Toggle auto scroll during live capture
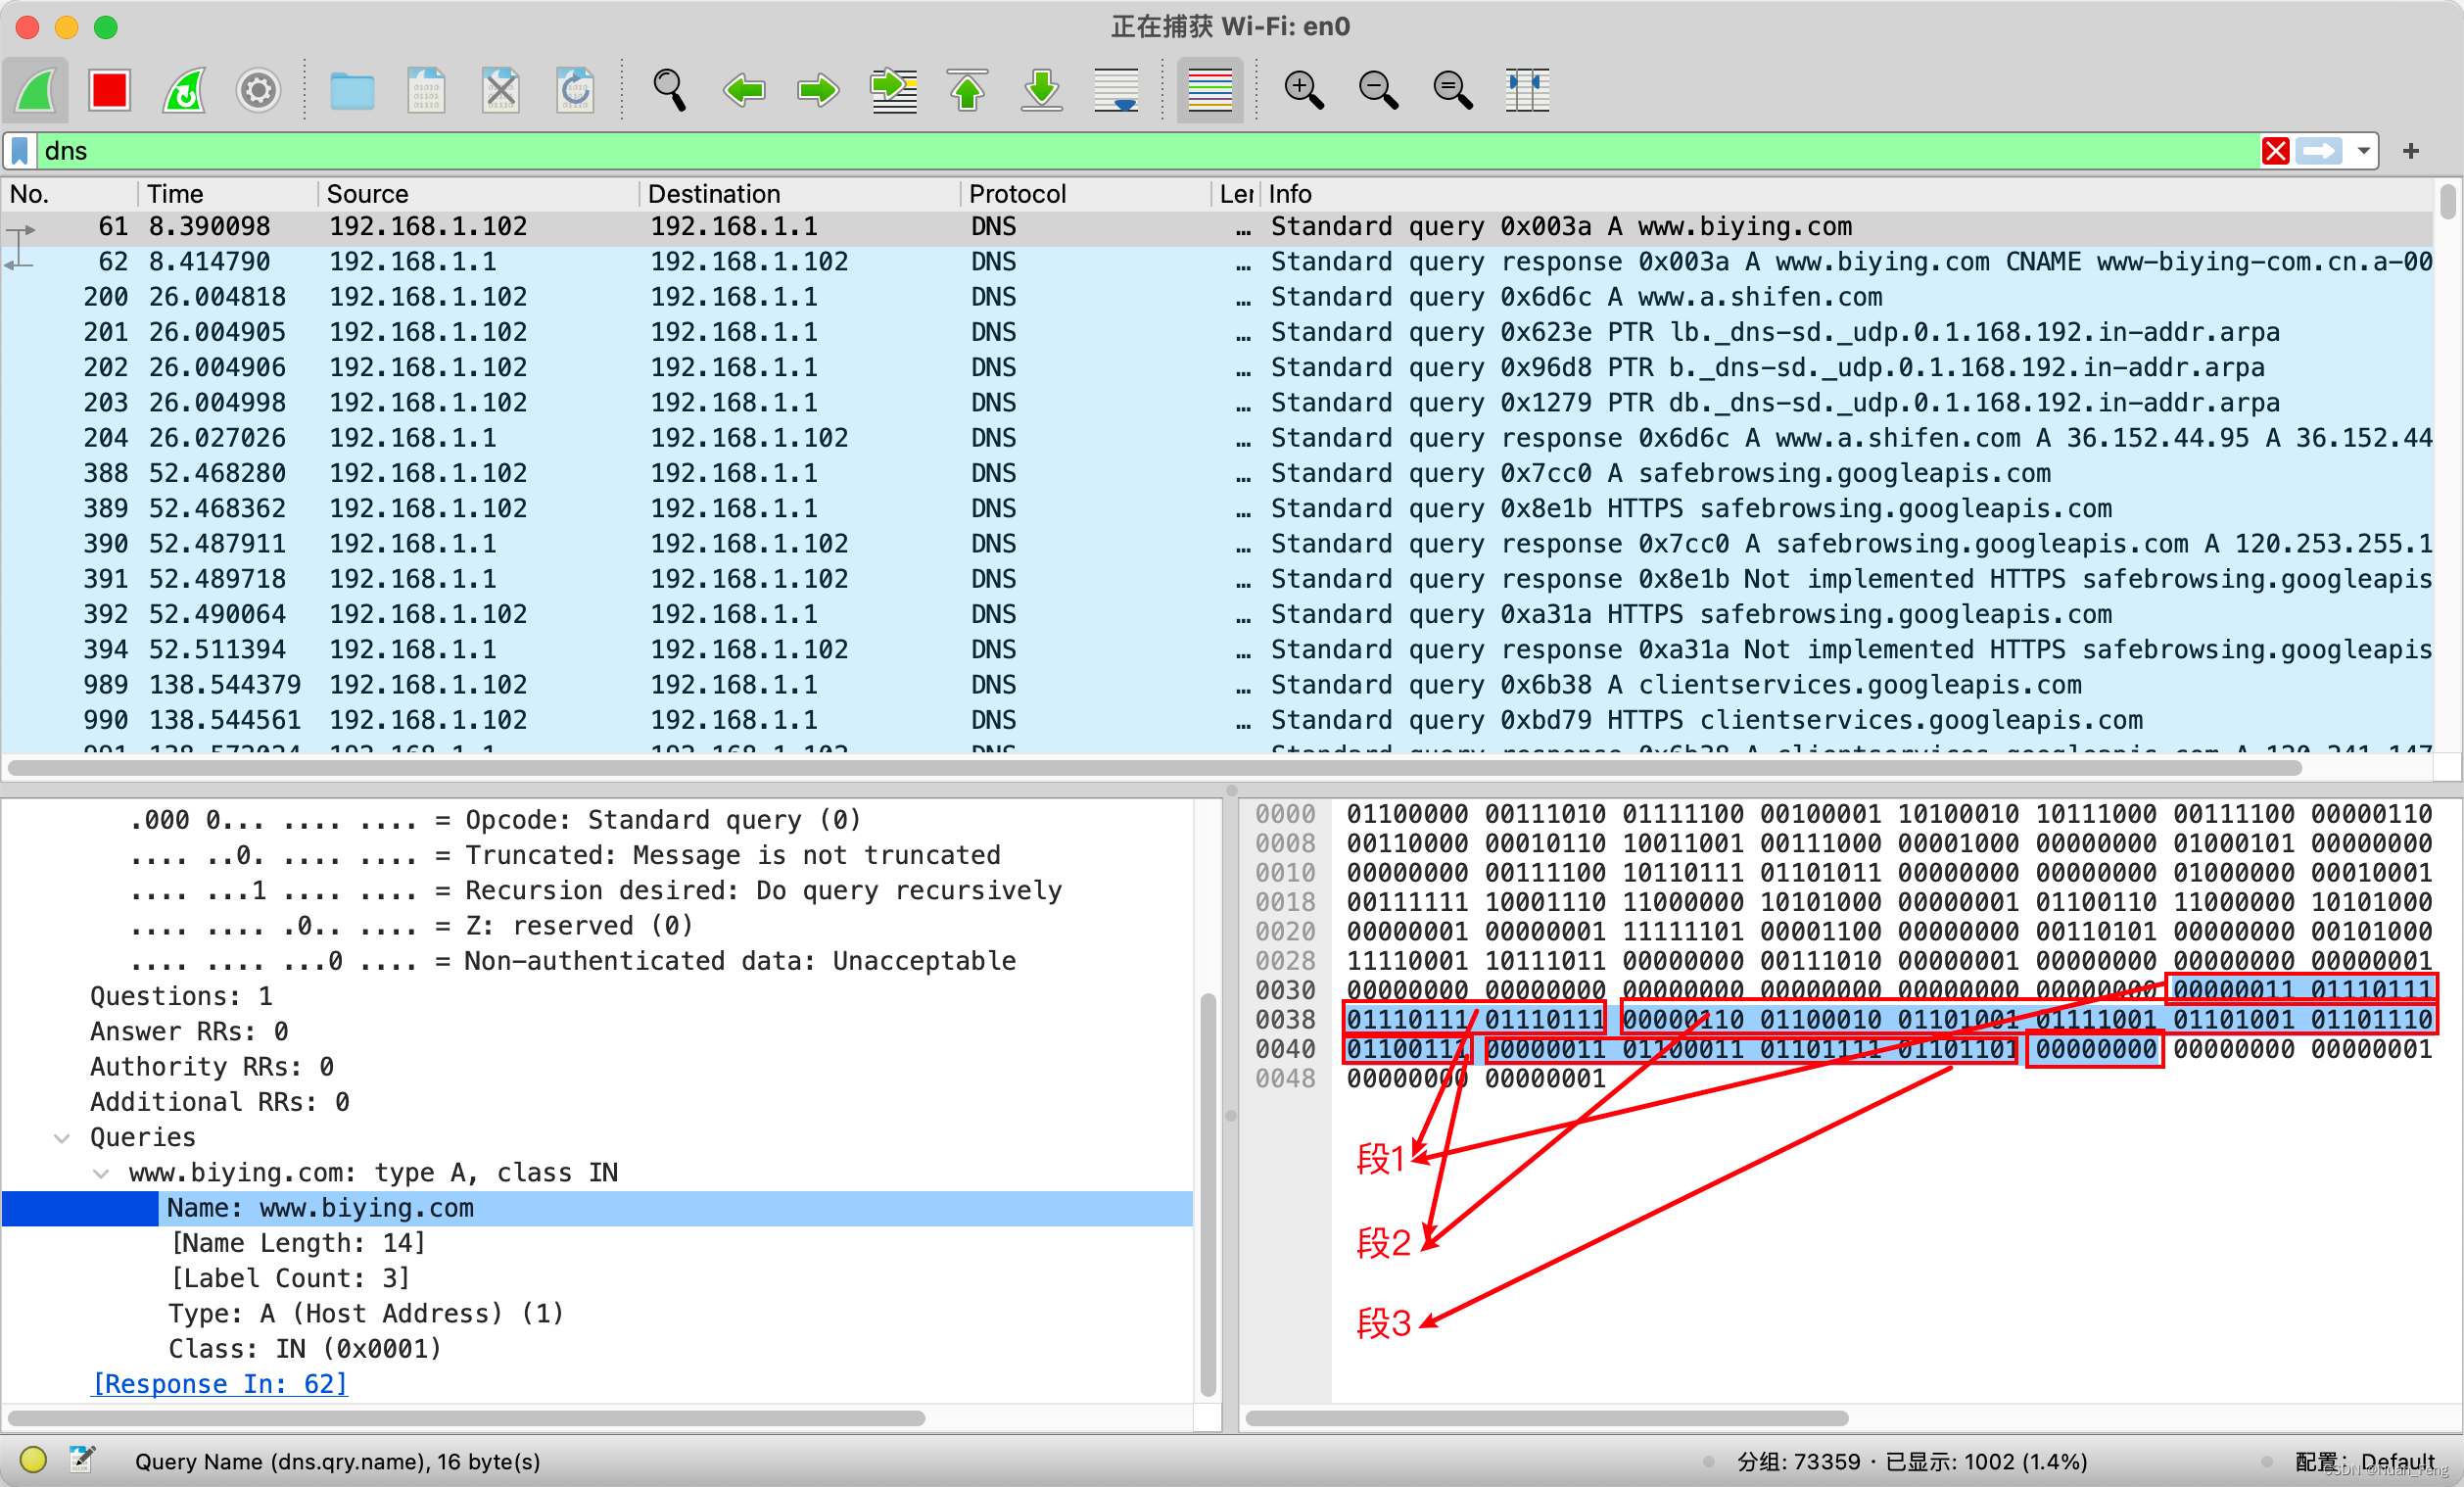Viewport: 2464px width, 1487px height. (1116, 91)
